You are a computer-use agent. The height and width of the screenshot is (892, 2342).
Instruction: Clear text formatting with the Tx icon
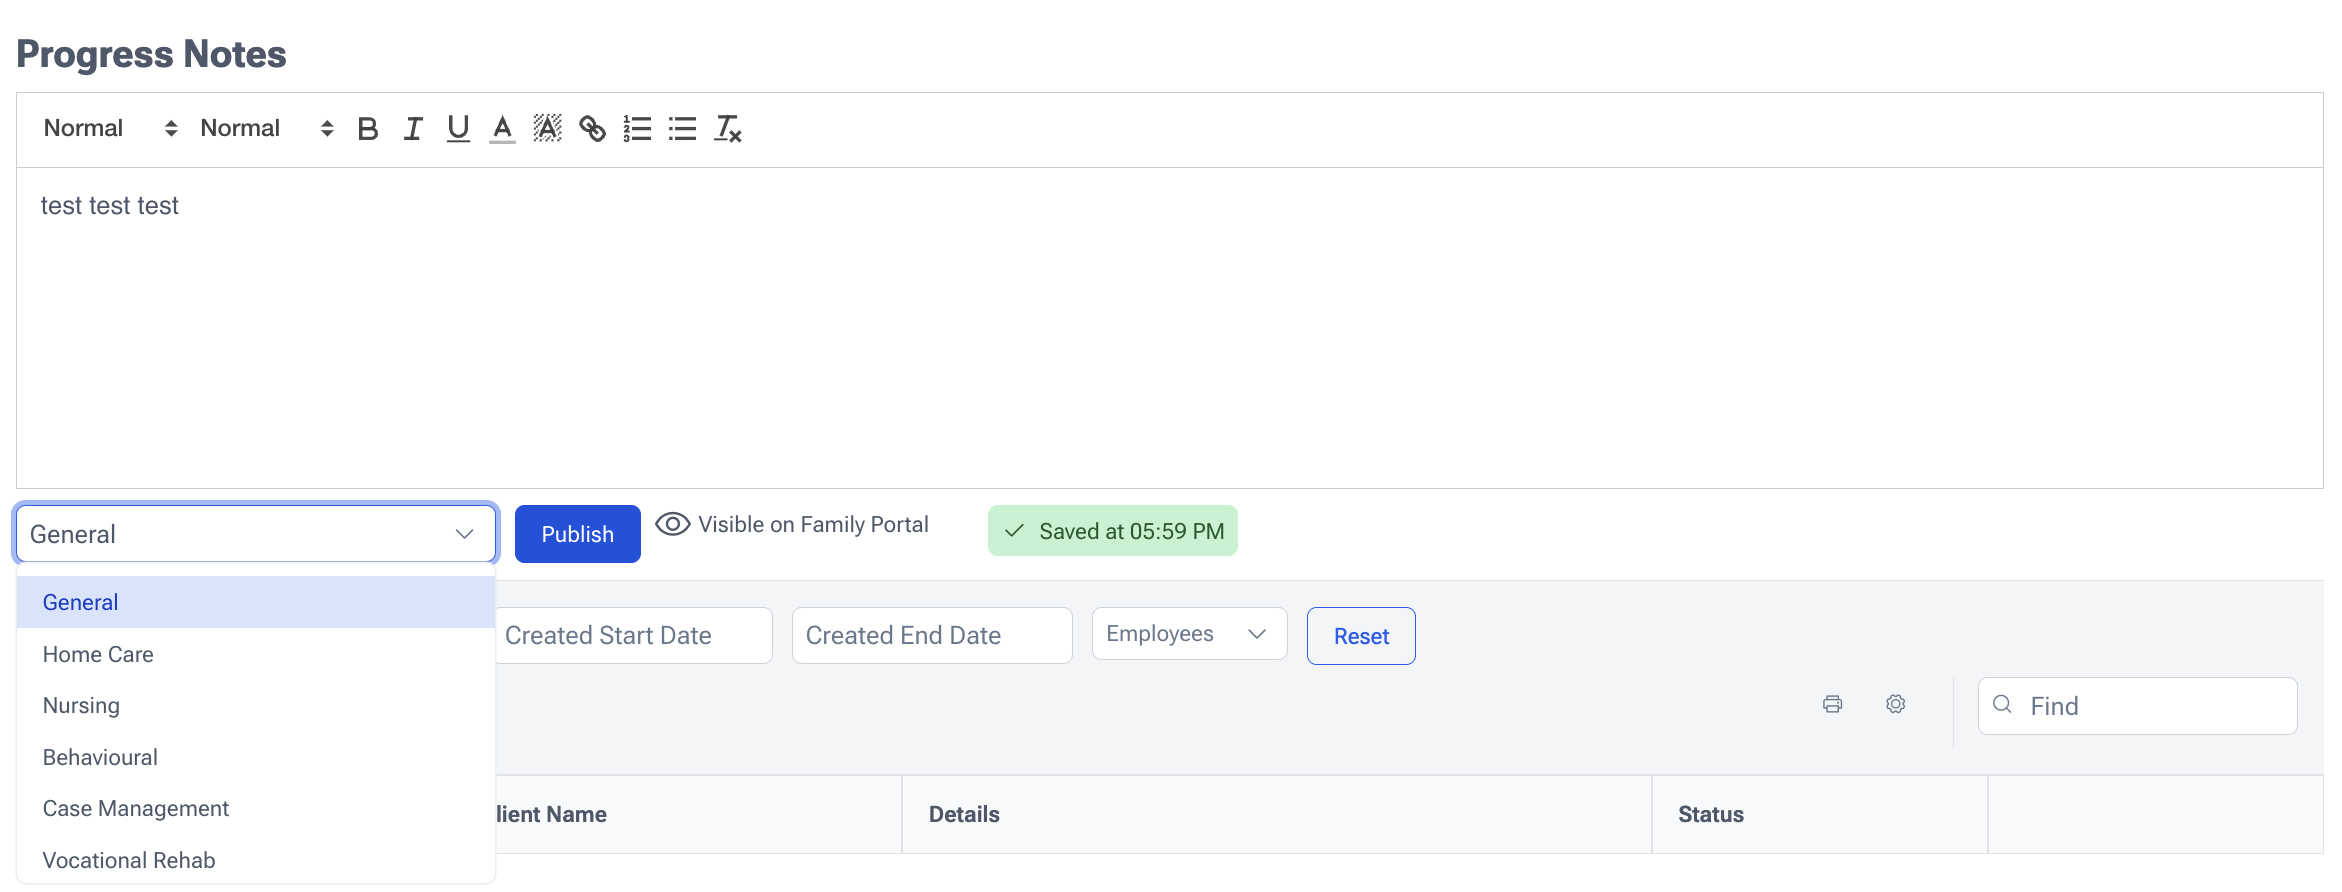pyautogui.click(x=728, y=128)
